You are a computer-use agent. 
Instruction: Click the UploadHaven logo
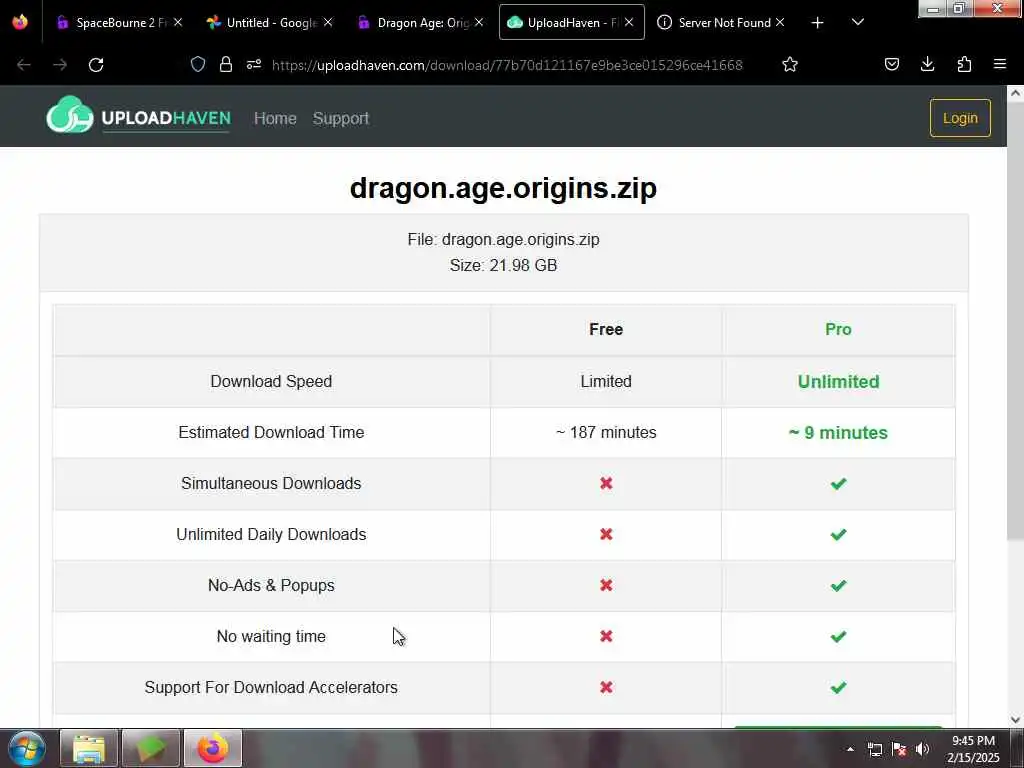point(138,116)
